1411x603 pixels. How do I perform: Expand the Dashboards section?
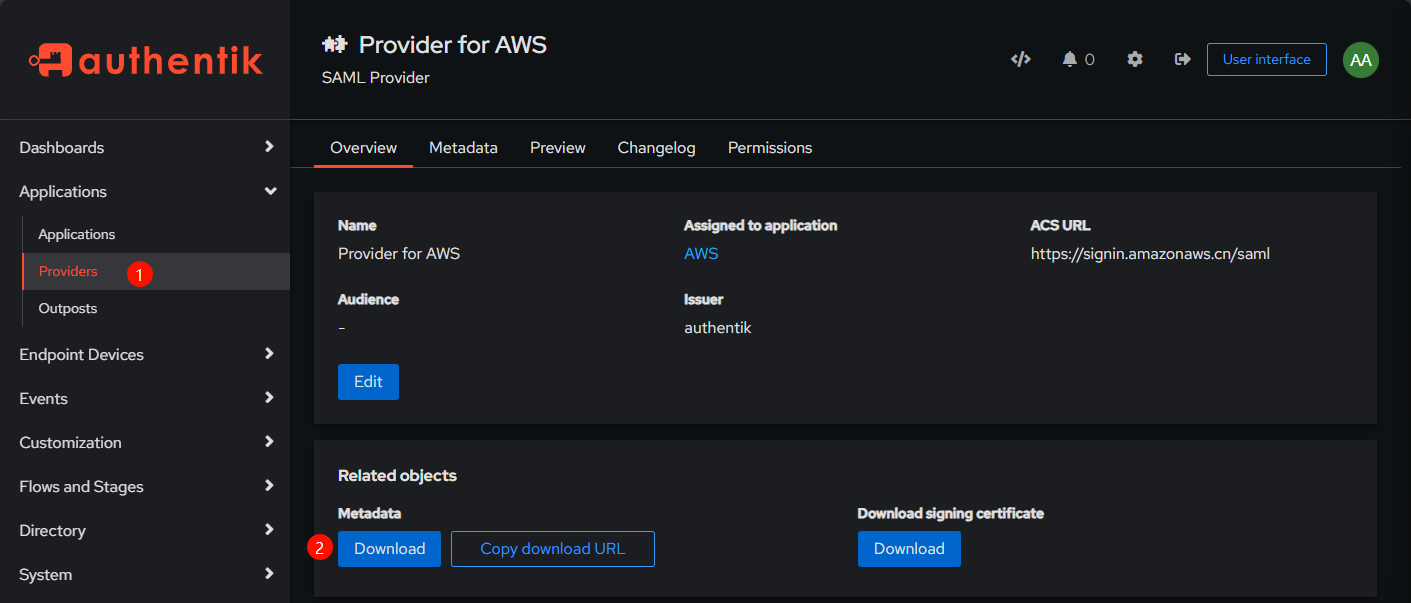(x=145, y=147)
